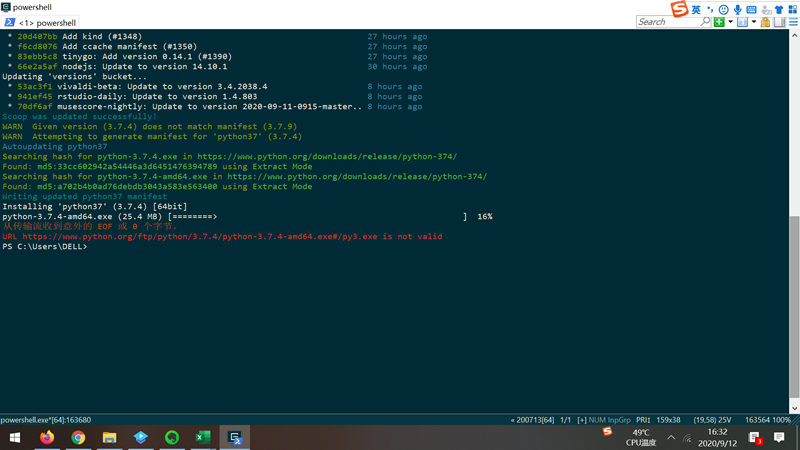
Task: Open Sogou soft keyboard icon
Action: click(751, 10)
